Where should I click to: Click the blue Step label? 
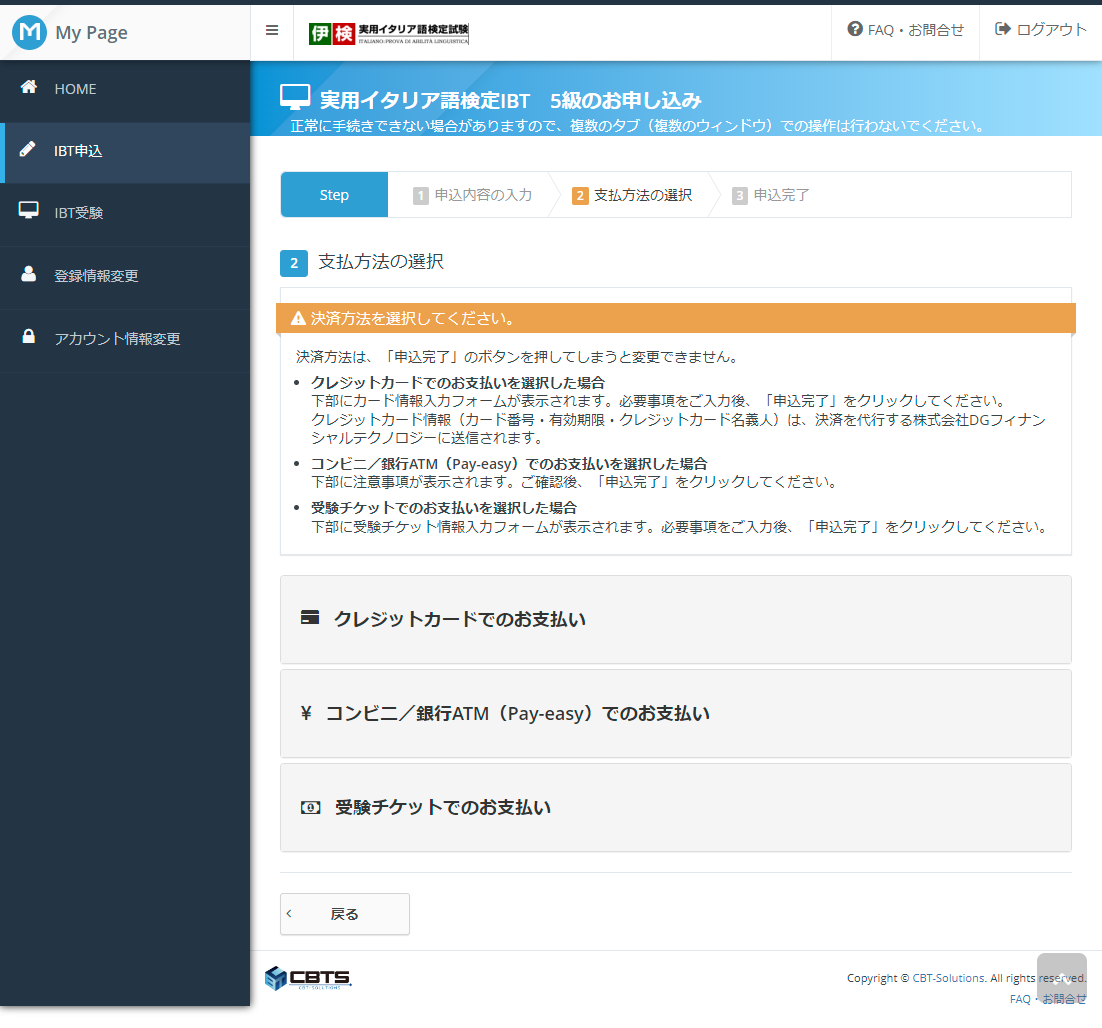tap(334, 195)
